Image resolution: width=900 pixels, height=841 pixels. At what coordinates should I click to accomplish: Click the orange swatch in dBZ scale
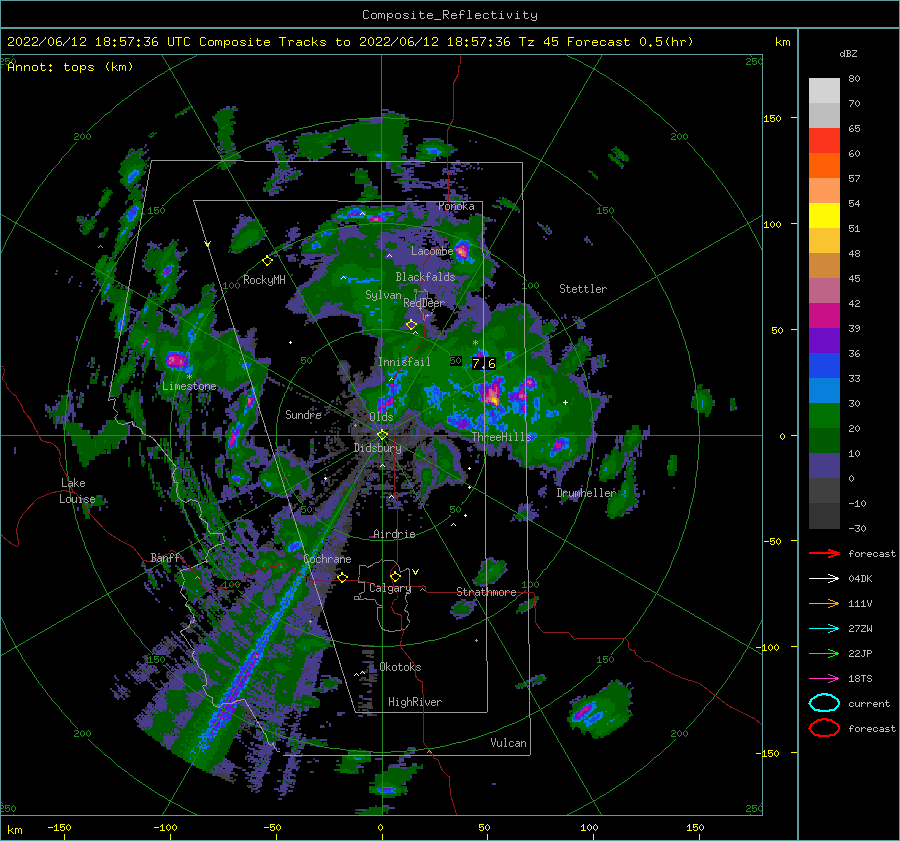pos(824,165)
